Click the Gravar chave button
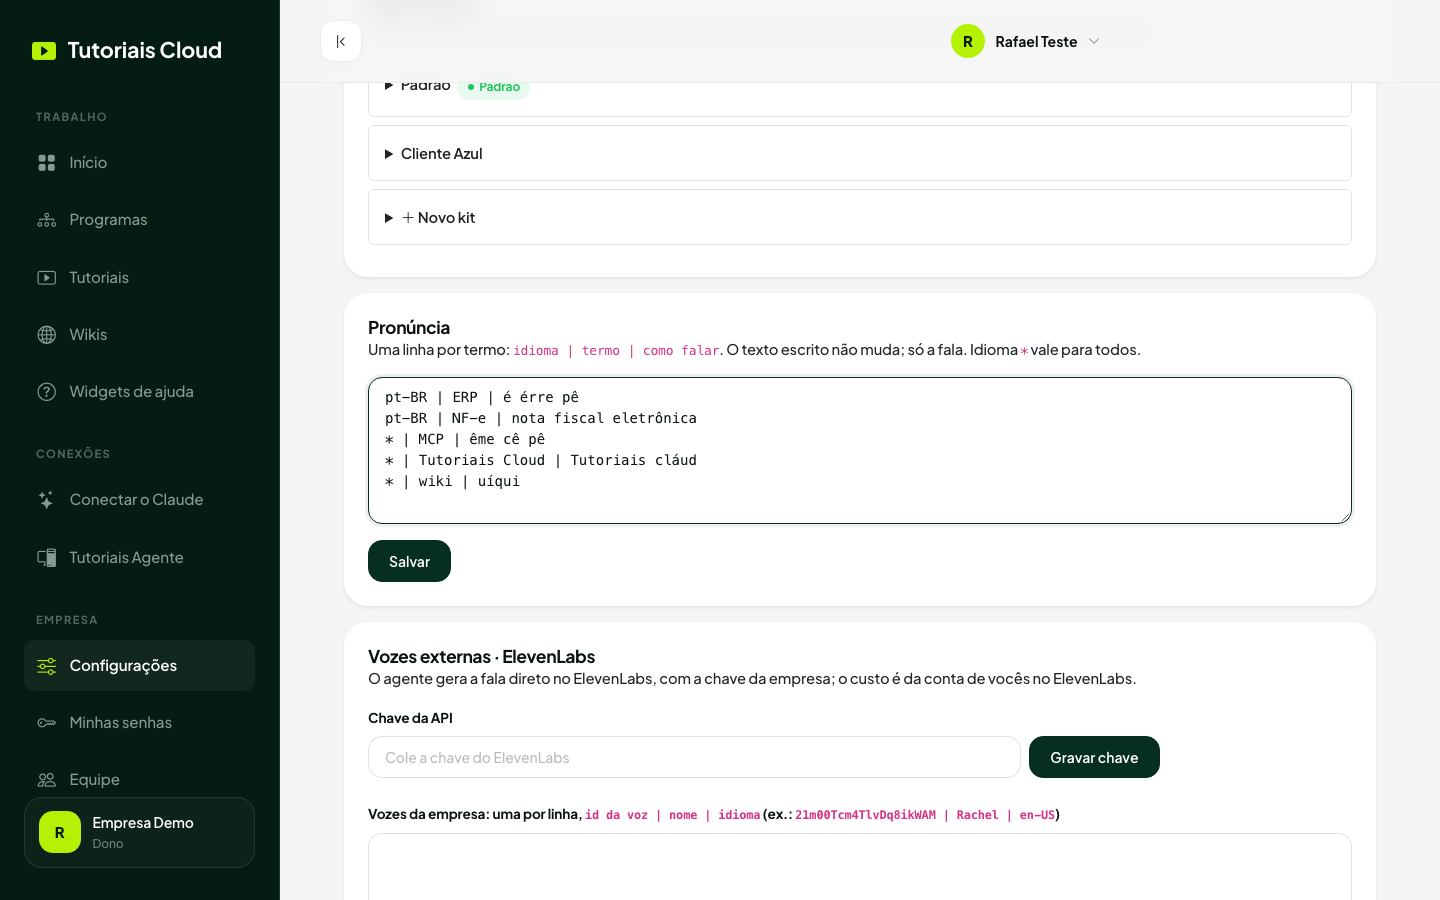This screenshot has width=1440, height=900. point(1094,757)
